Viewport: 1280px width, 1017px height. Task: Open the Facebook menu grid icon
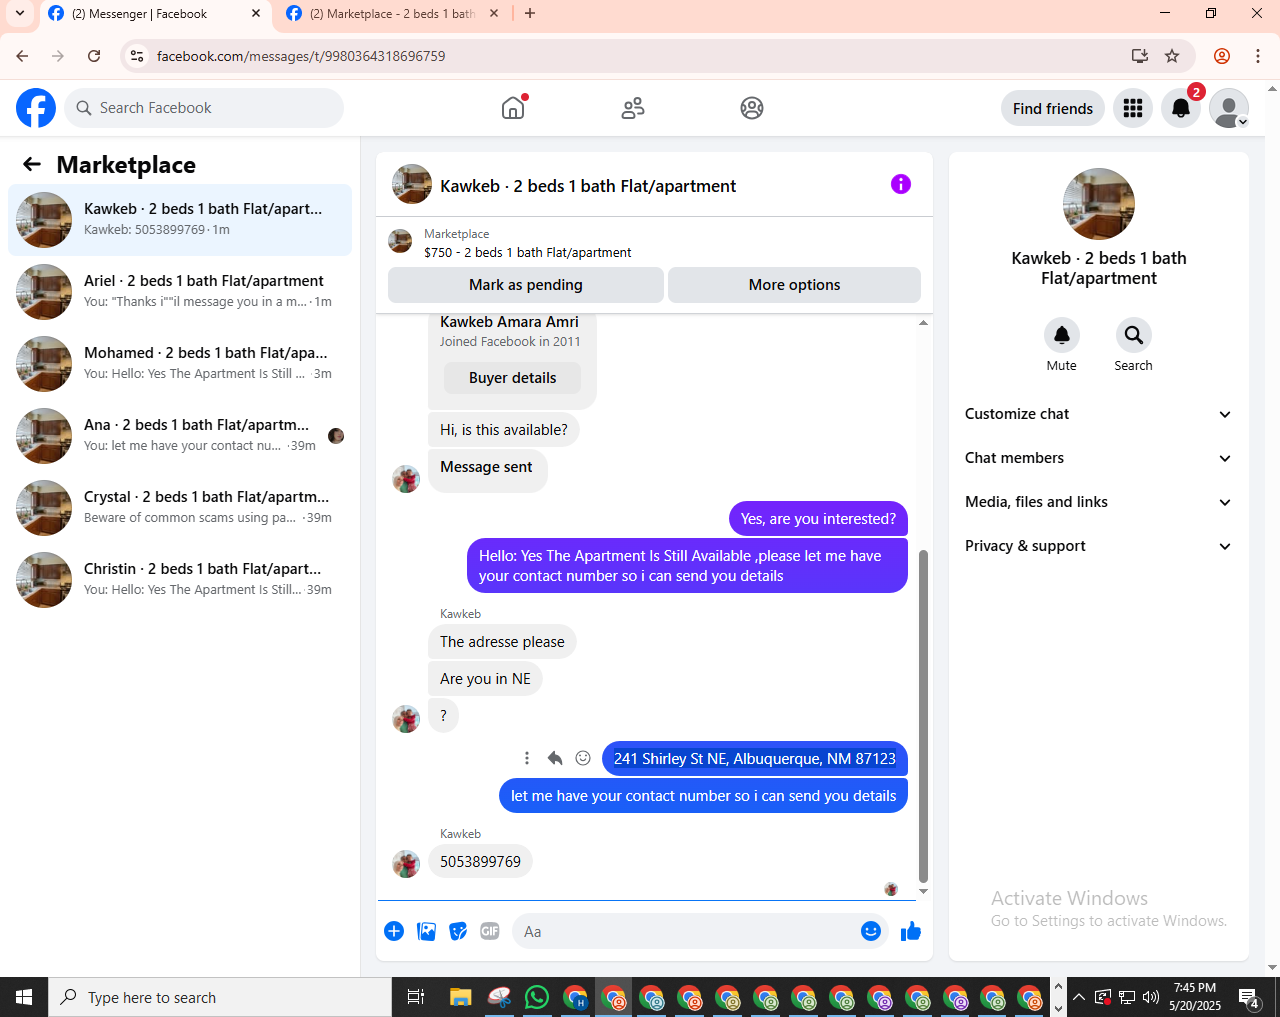[1133, 108]
